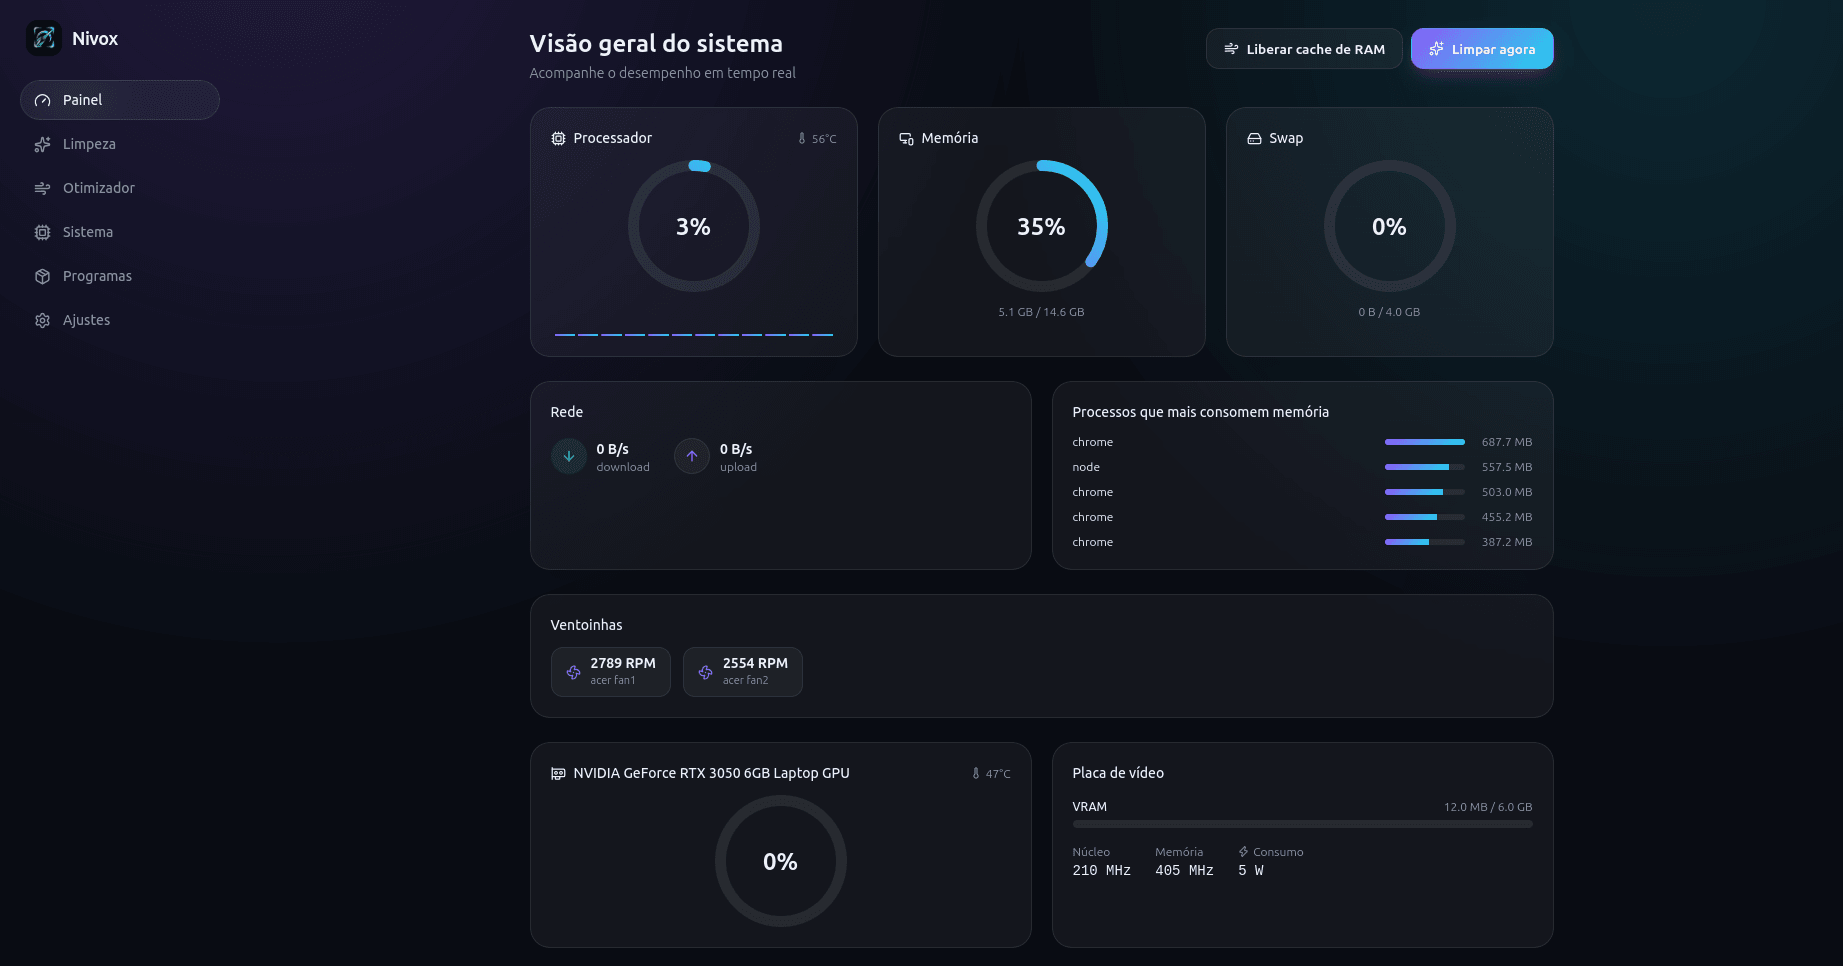This screenshot has height=966, width=1843.
Task: Click the '5.1 GB / 14.6 GB' memory value
Action: point(1041,312)
